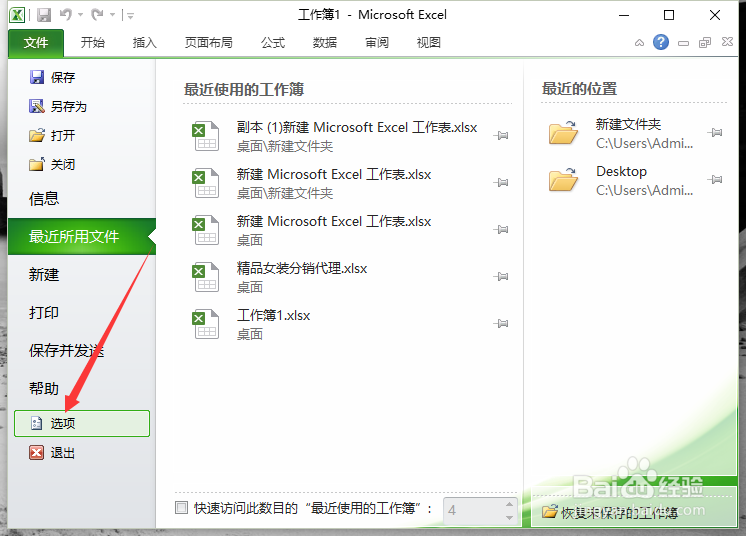Click 另存为 in the file menu
The height and width of the screenshot is (536, 746).
tap(58, 106)
